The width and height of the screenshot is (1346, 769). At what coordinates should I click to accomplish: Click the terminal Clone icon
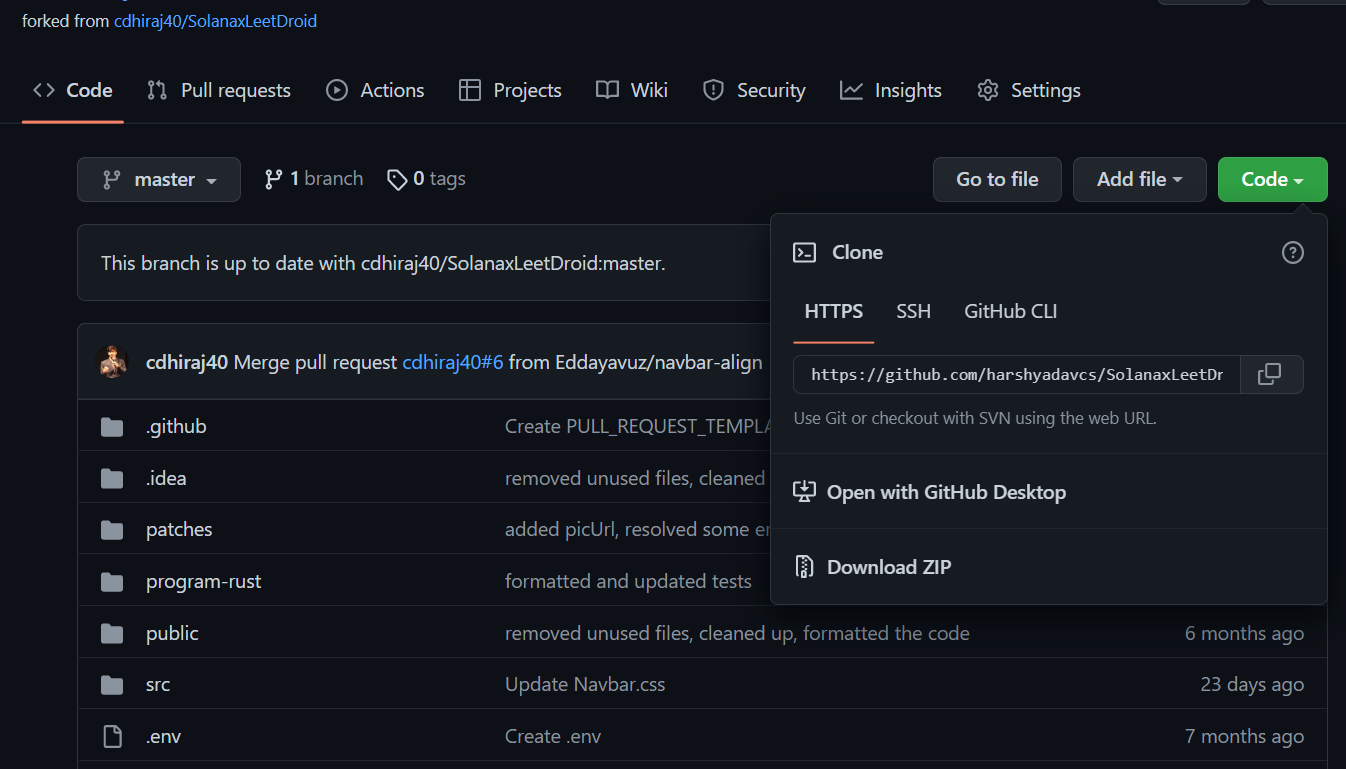pyautogui.click(x=804, y=253)
